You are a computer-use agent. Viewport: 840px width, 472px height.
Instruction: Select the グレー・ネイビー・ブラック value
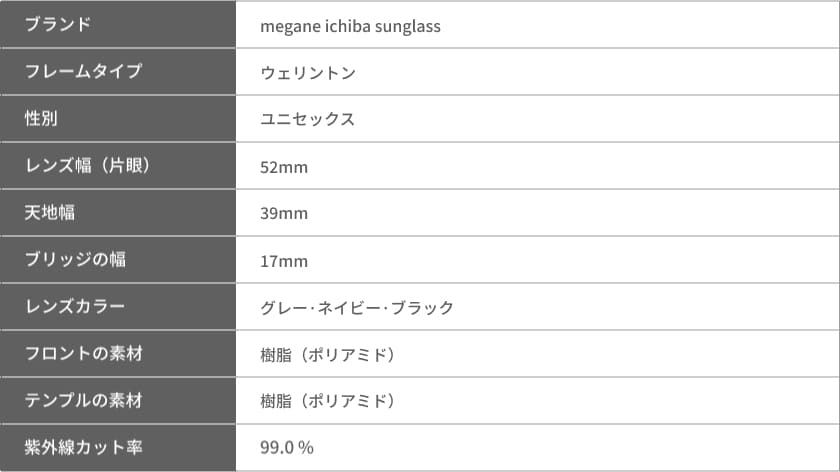point(357,308)
